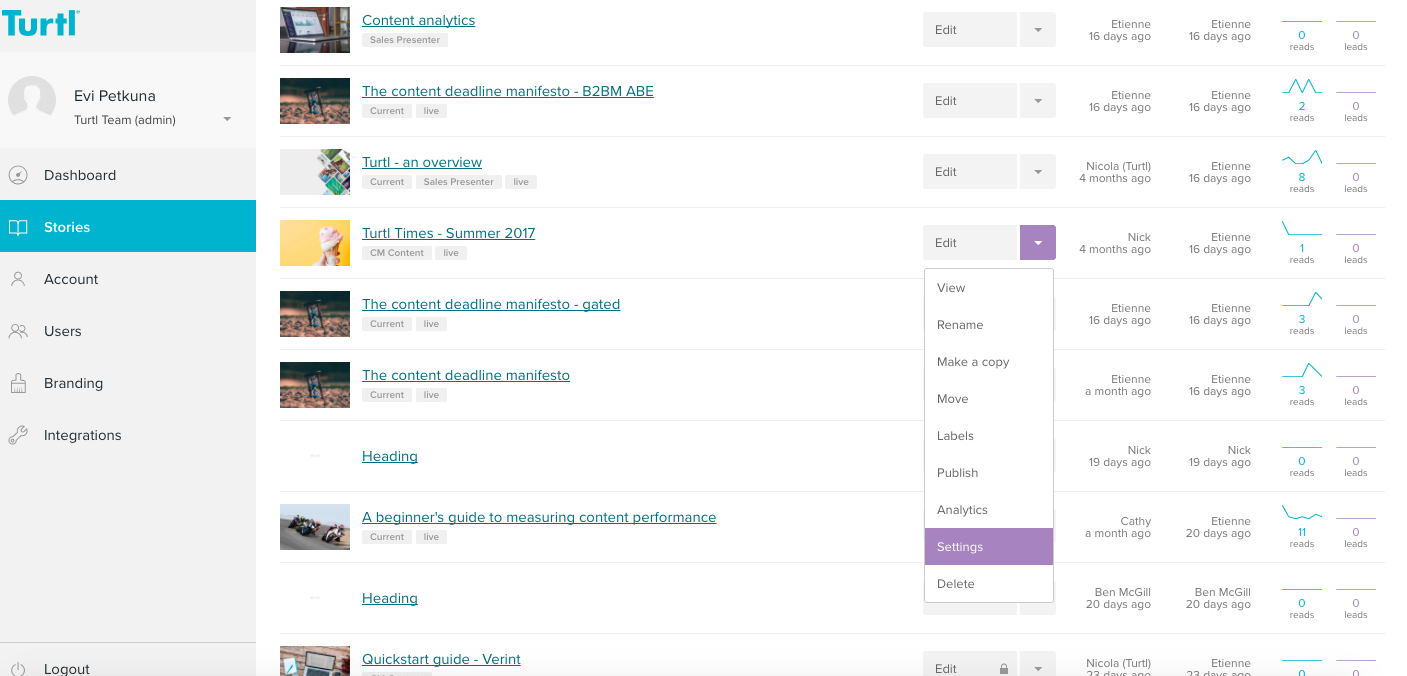Screen dimensions: 1407x676
Task: Open A beginner's guide to measuring content performance
Action: point(539,517)
